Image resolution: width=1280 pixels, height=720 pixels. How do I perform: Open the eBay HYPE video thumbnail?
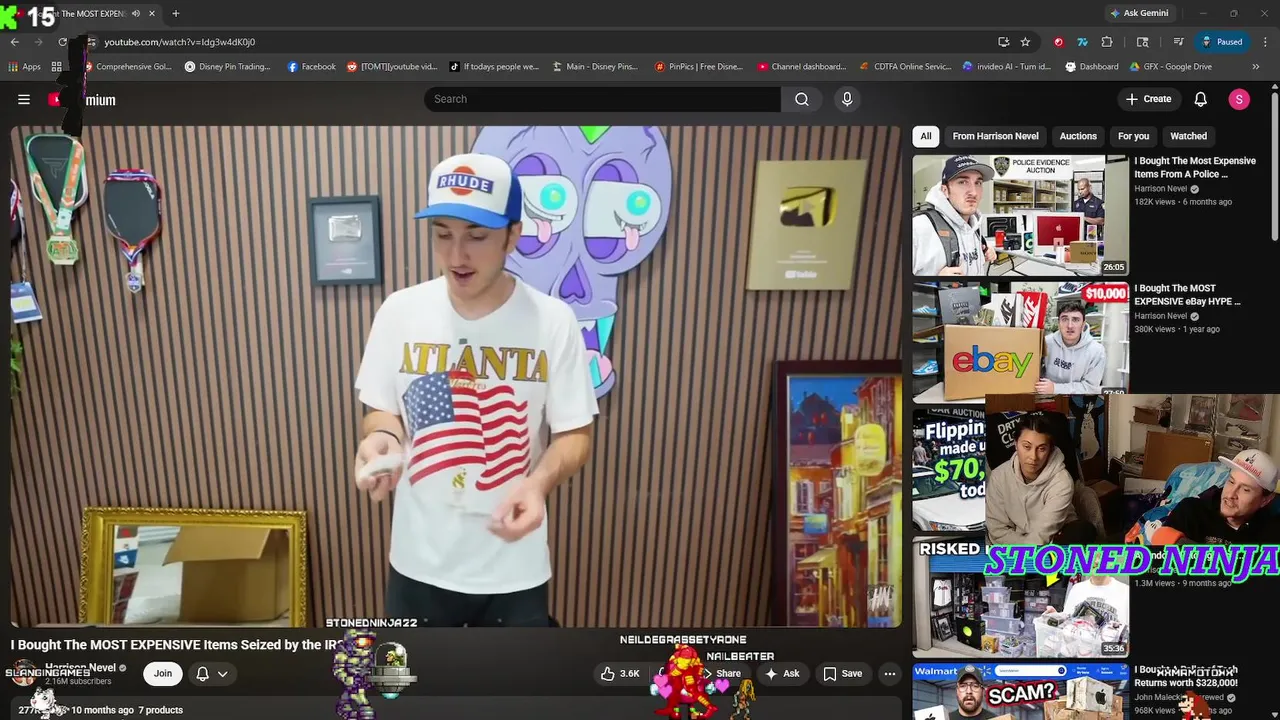[1020, 342]
